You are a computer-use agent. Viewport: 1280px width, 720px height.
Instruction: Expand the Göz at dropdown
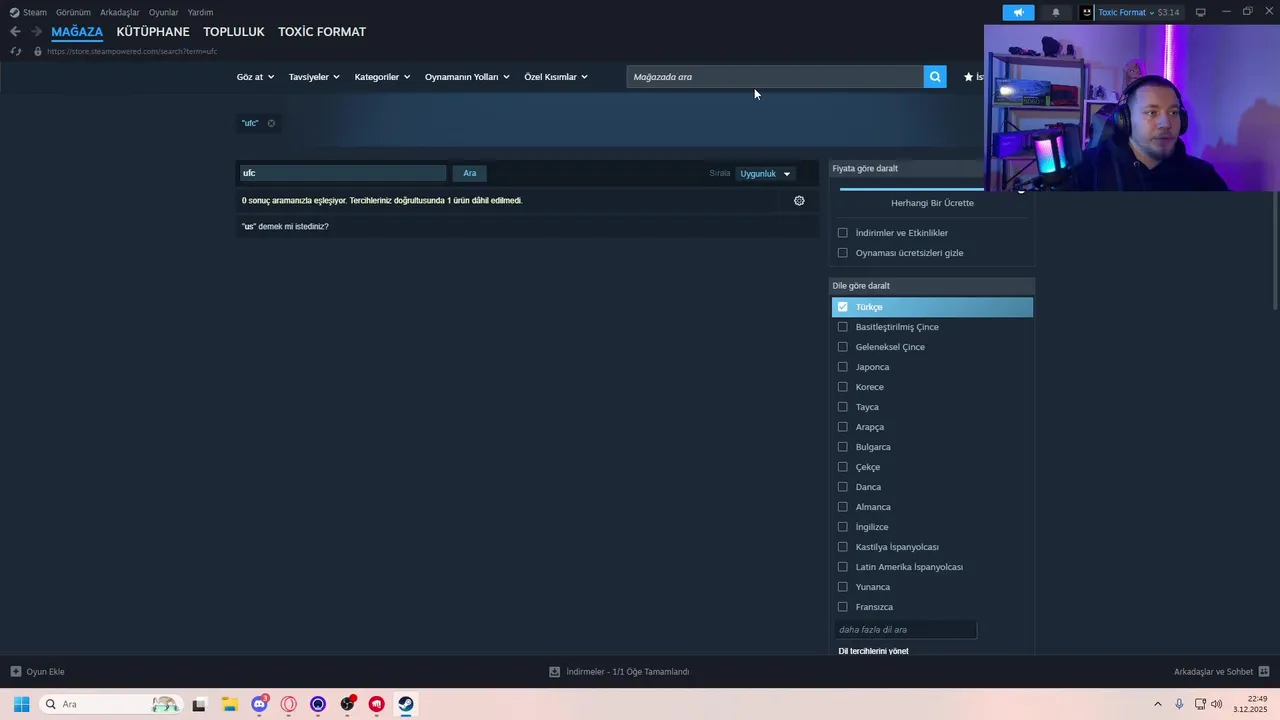tap(255, 77)
